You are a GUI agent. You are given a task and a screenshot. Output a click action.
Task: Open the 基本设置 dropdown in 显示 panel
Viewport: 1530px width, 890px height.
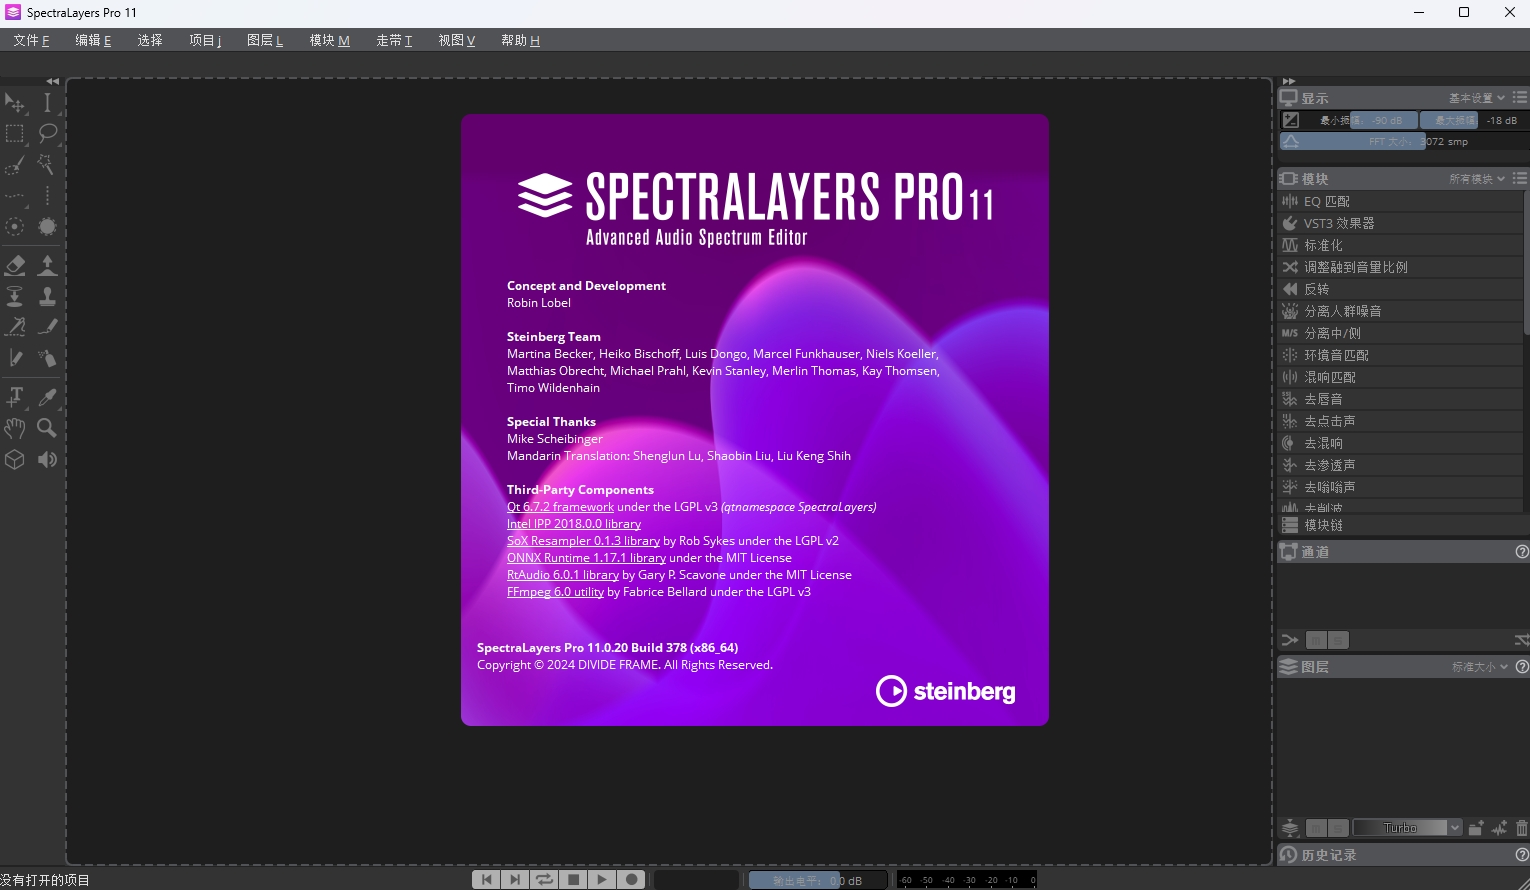[1472, 97]
